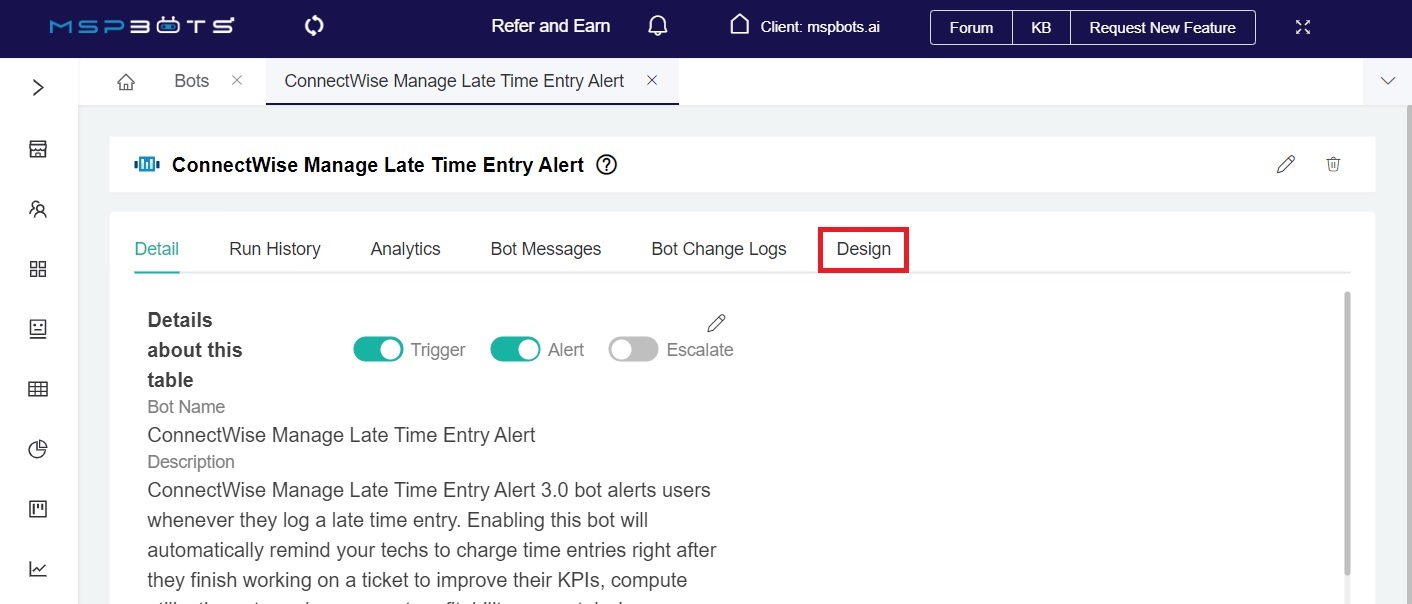The image size is (1412, 604).
Task: Open the Run History tab
Action: [x=274, y=249]
